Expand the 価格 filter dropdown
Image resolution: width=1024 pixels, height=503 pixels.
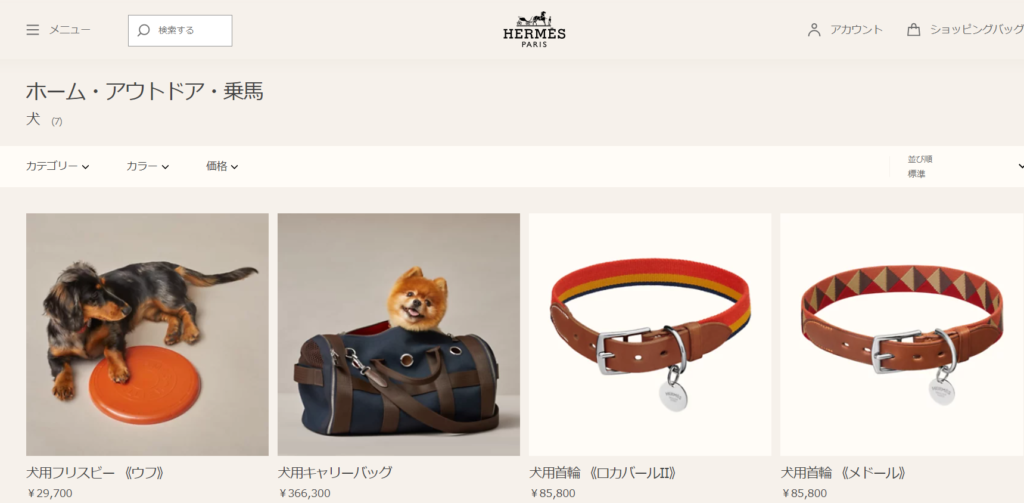tap(222, 167)
